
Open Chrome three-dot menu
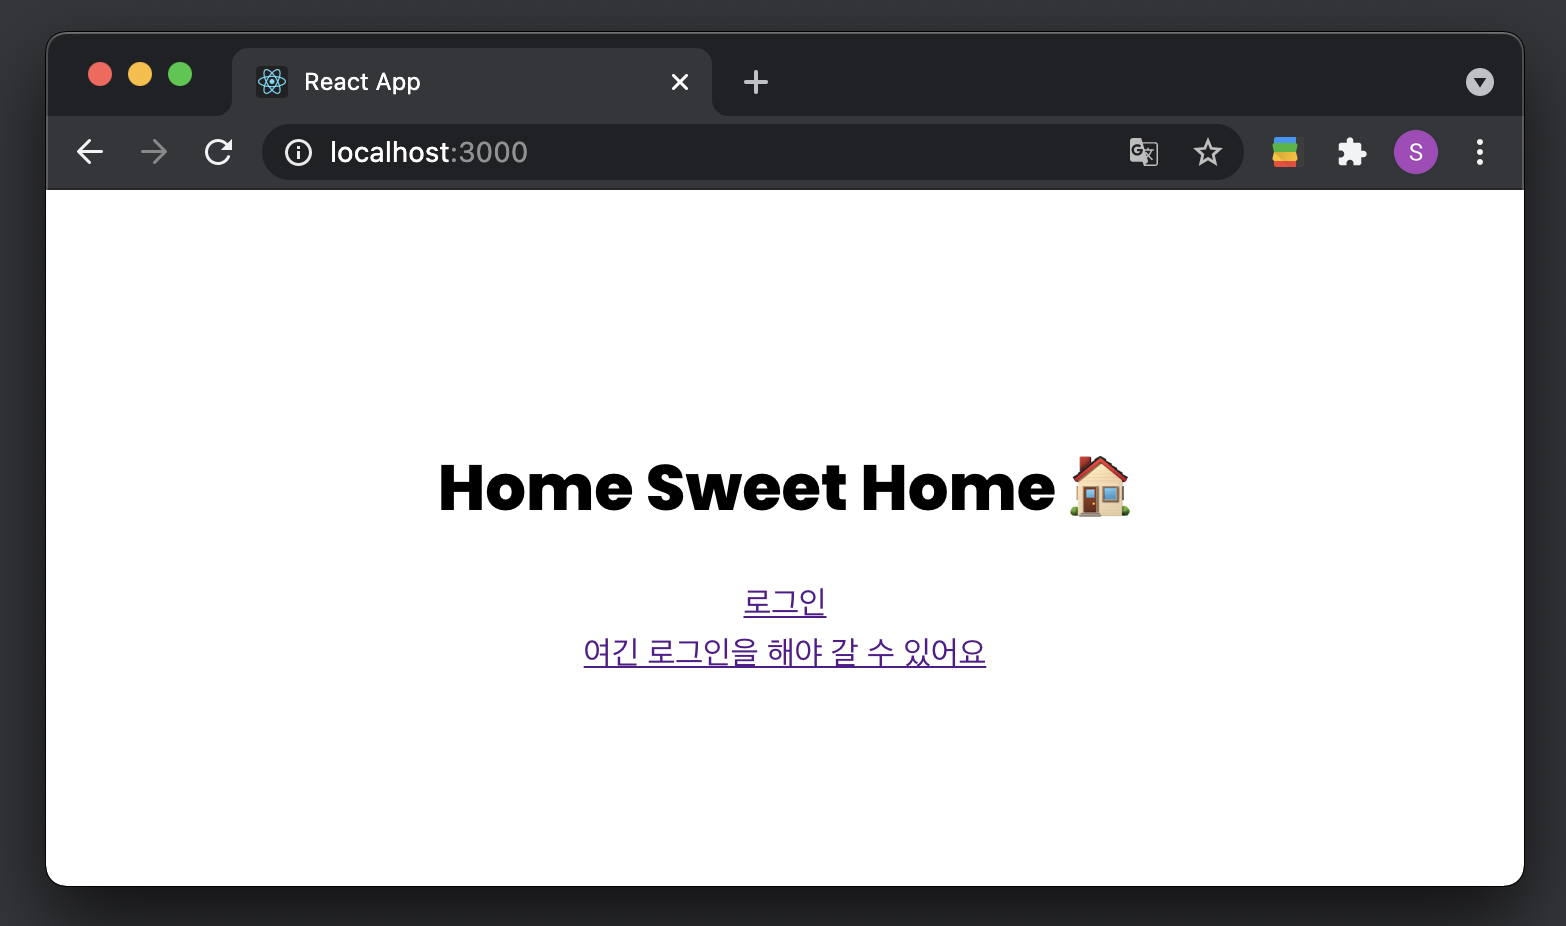(1480, 152)
